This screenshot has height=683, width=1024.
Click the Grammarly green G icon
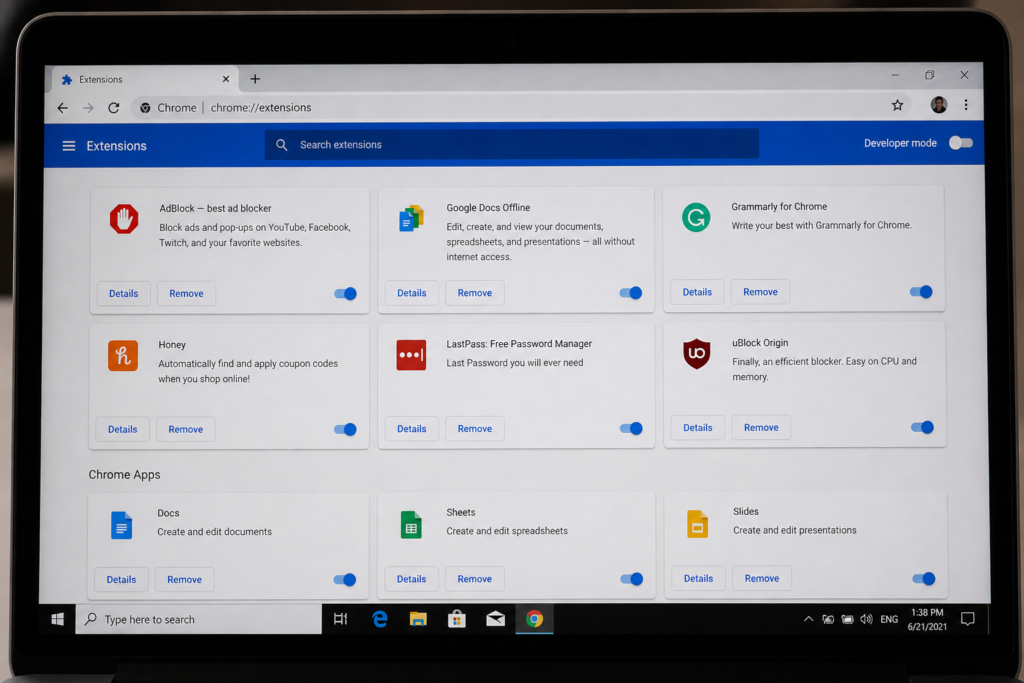click(x=696, y=217)
